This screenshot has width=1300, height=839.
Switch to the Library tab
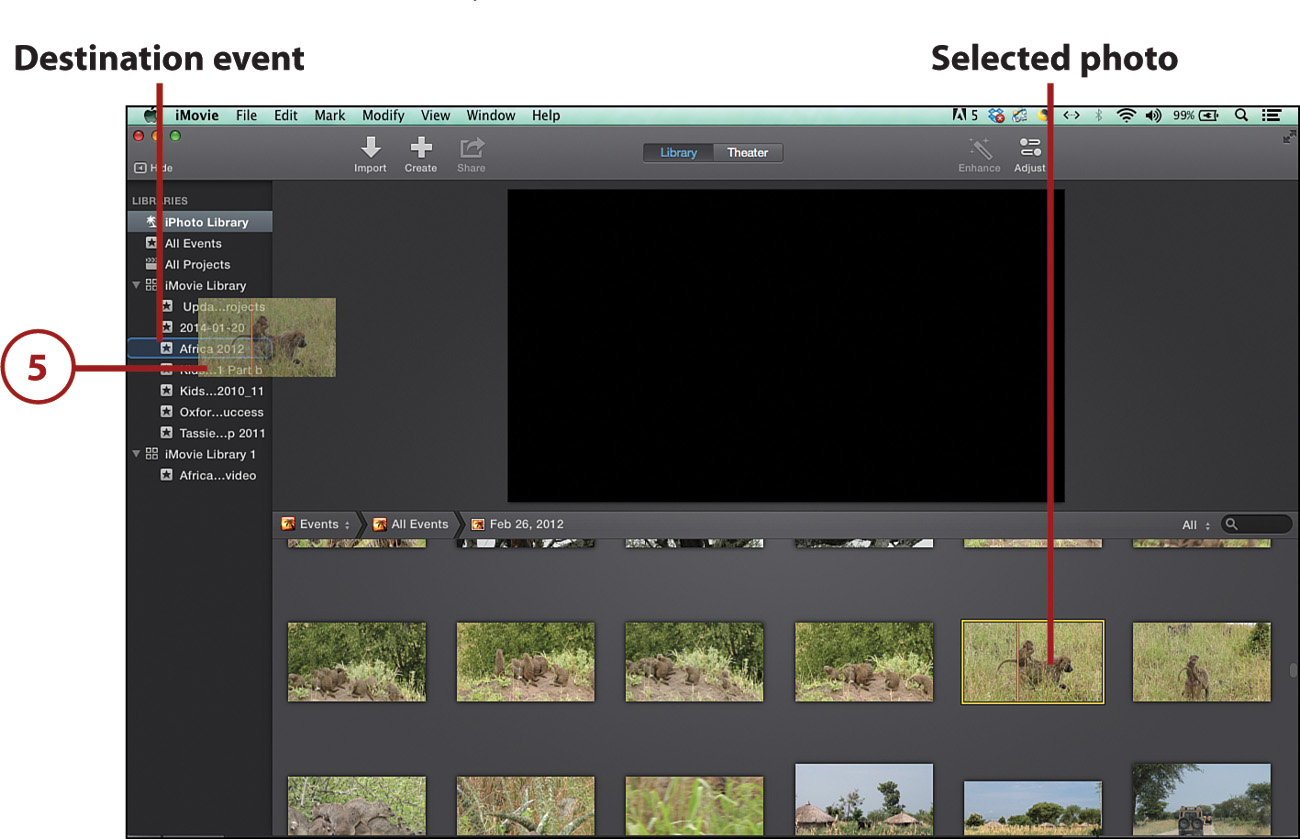pos(678,153)
